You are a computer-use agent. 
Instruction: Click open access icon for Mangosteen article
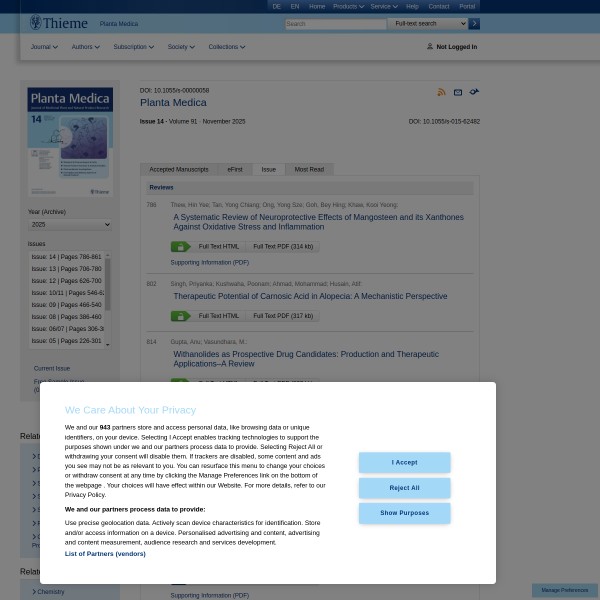point(180,246)
